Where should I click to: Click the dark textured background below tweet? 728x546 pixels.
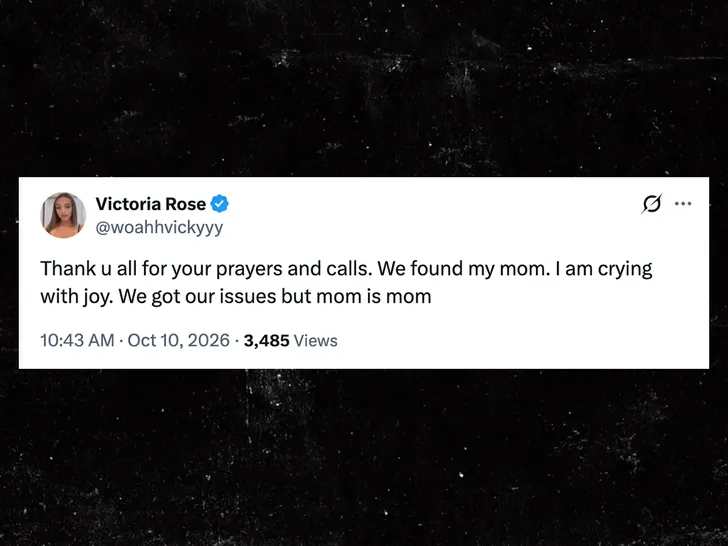(x=364, y=457)
